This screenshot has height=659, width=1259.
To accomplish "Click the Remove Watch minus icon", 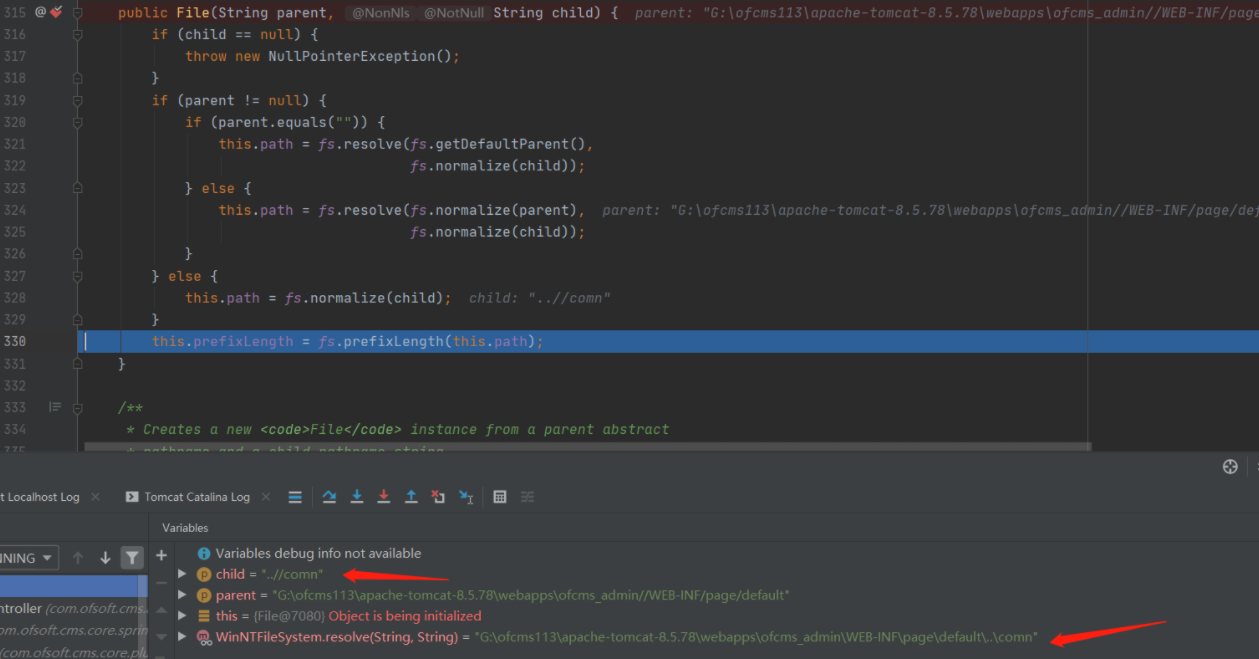I will 162,582.
